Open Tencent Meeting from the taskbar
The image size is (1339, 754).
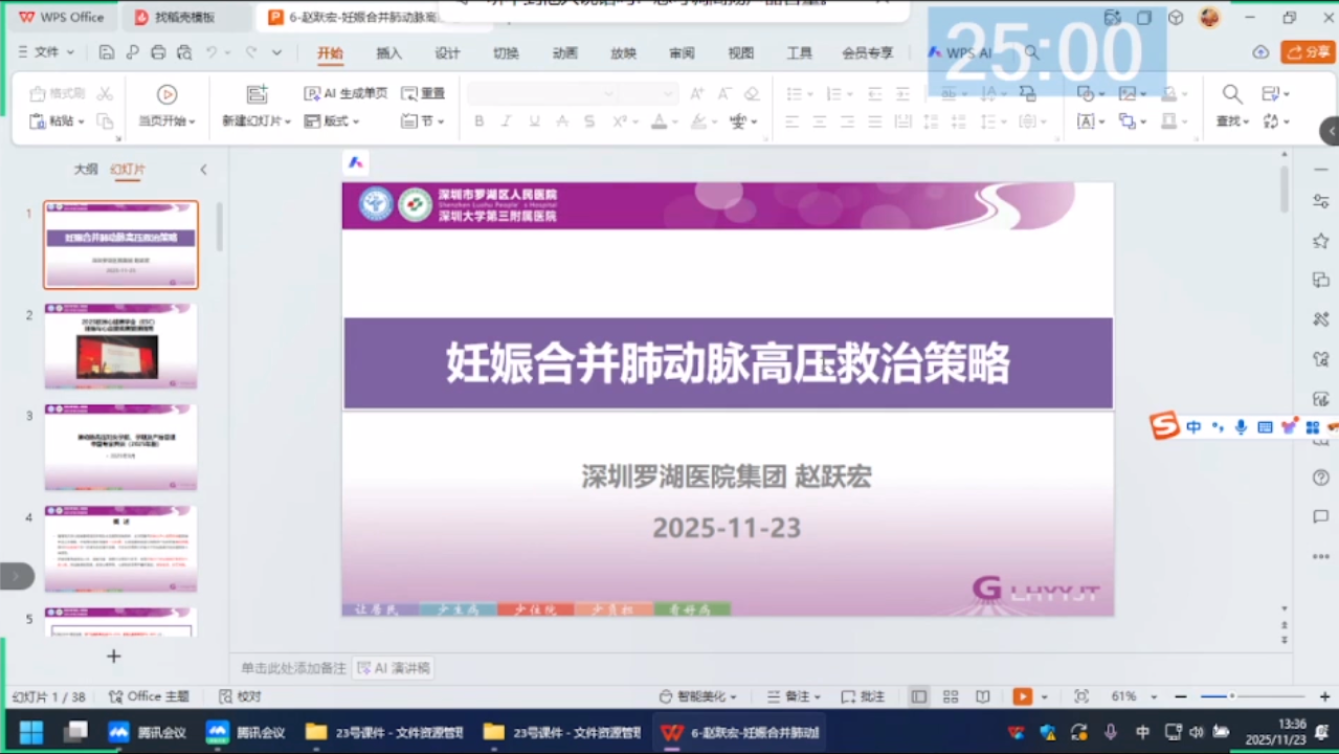tap(133, 732)
